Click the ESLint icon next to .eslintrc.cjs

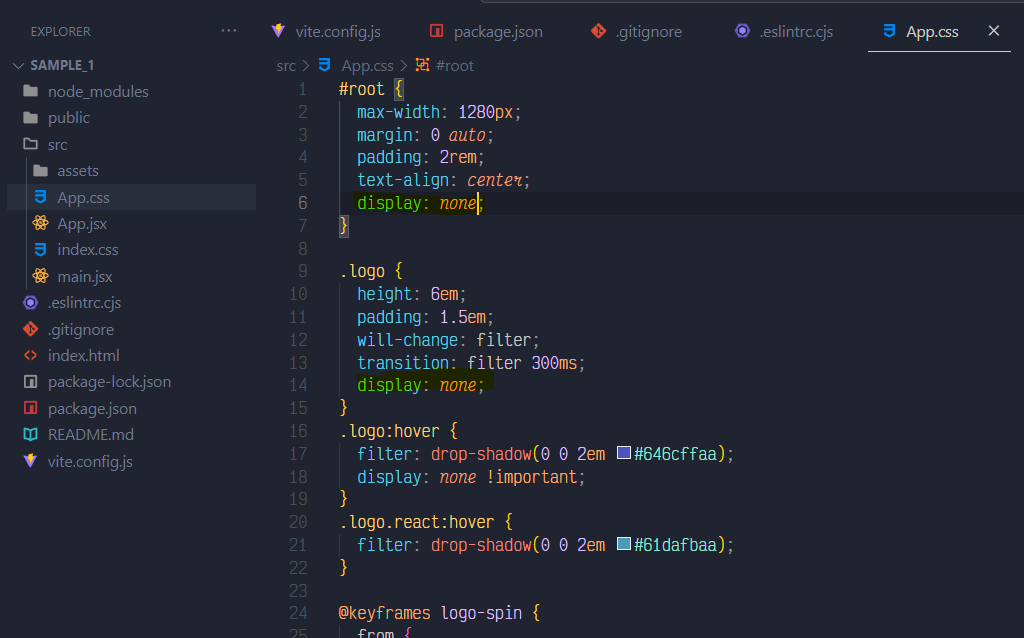(x=30, y=302)
